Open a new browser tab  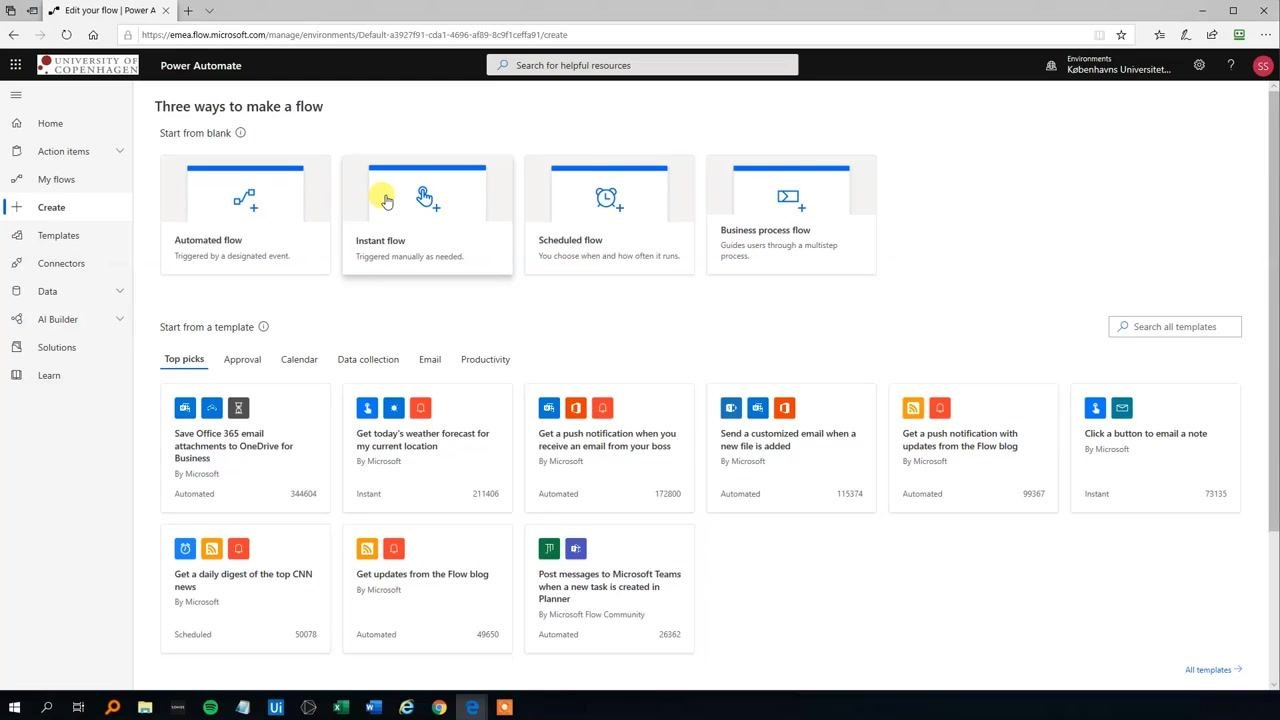187,11
